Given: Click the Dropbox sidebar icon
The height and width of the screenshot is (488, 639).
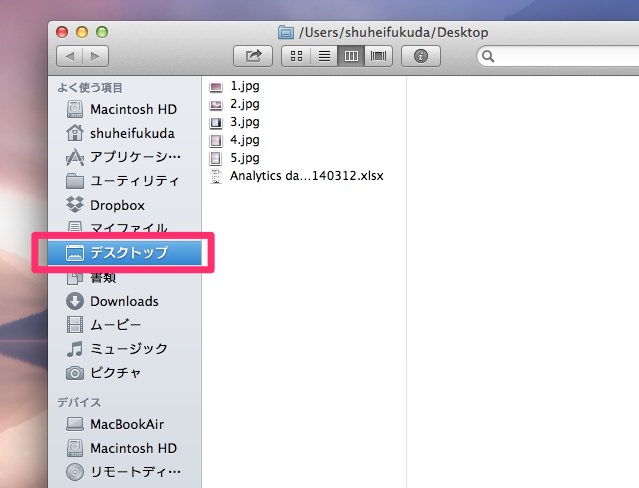Looking at the screenshot, I should (x=75, y=205).
